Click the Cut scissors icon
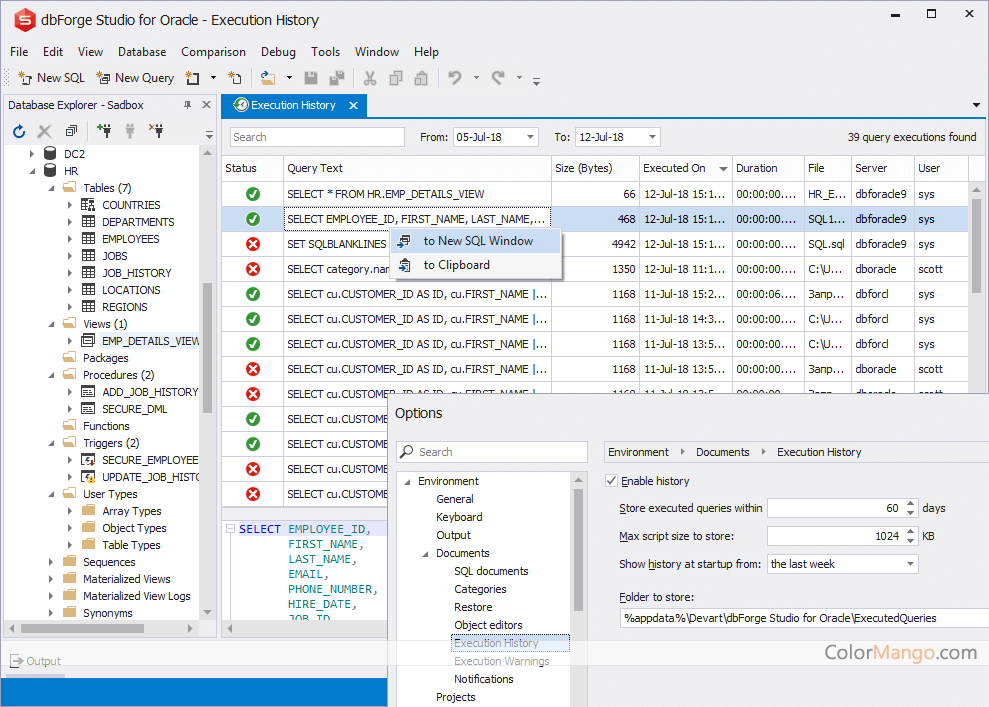Viewport: 989px width, 707px height. click(369, 78)
